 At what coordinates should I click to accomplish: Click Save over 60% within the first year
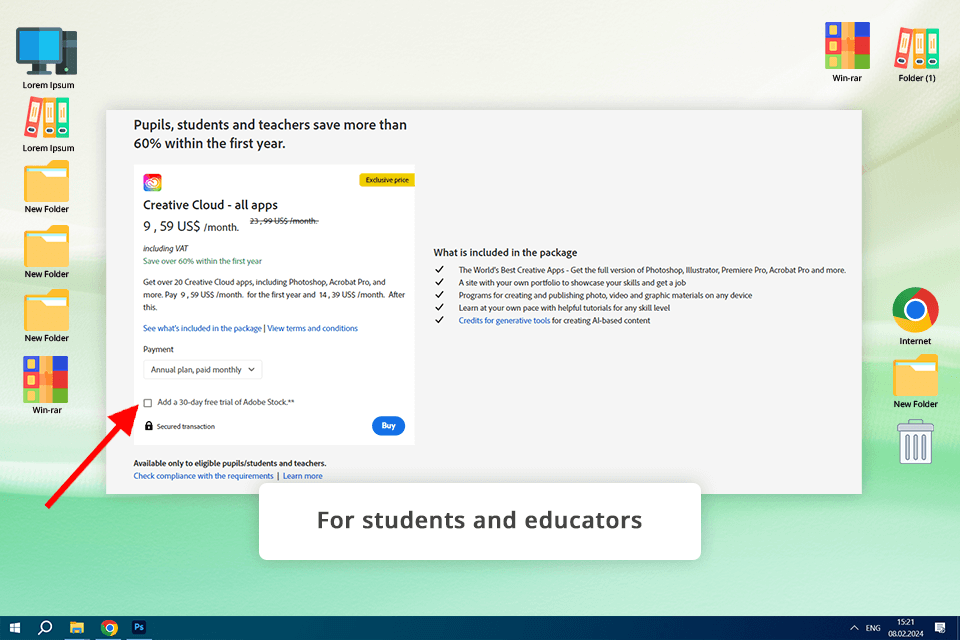202,261
